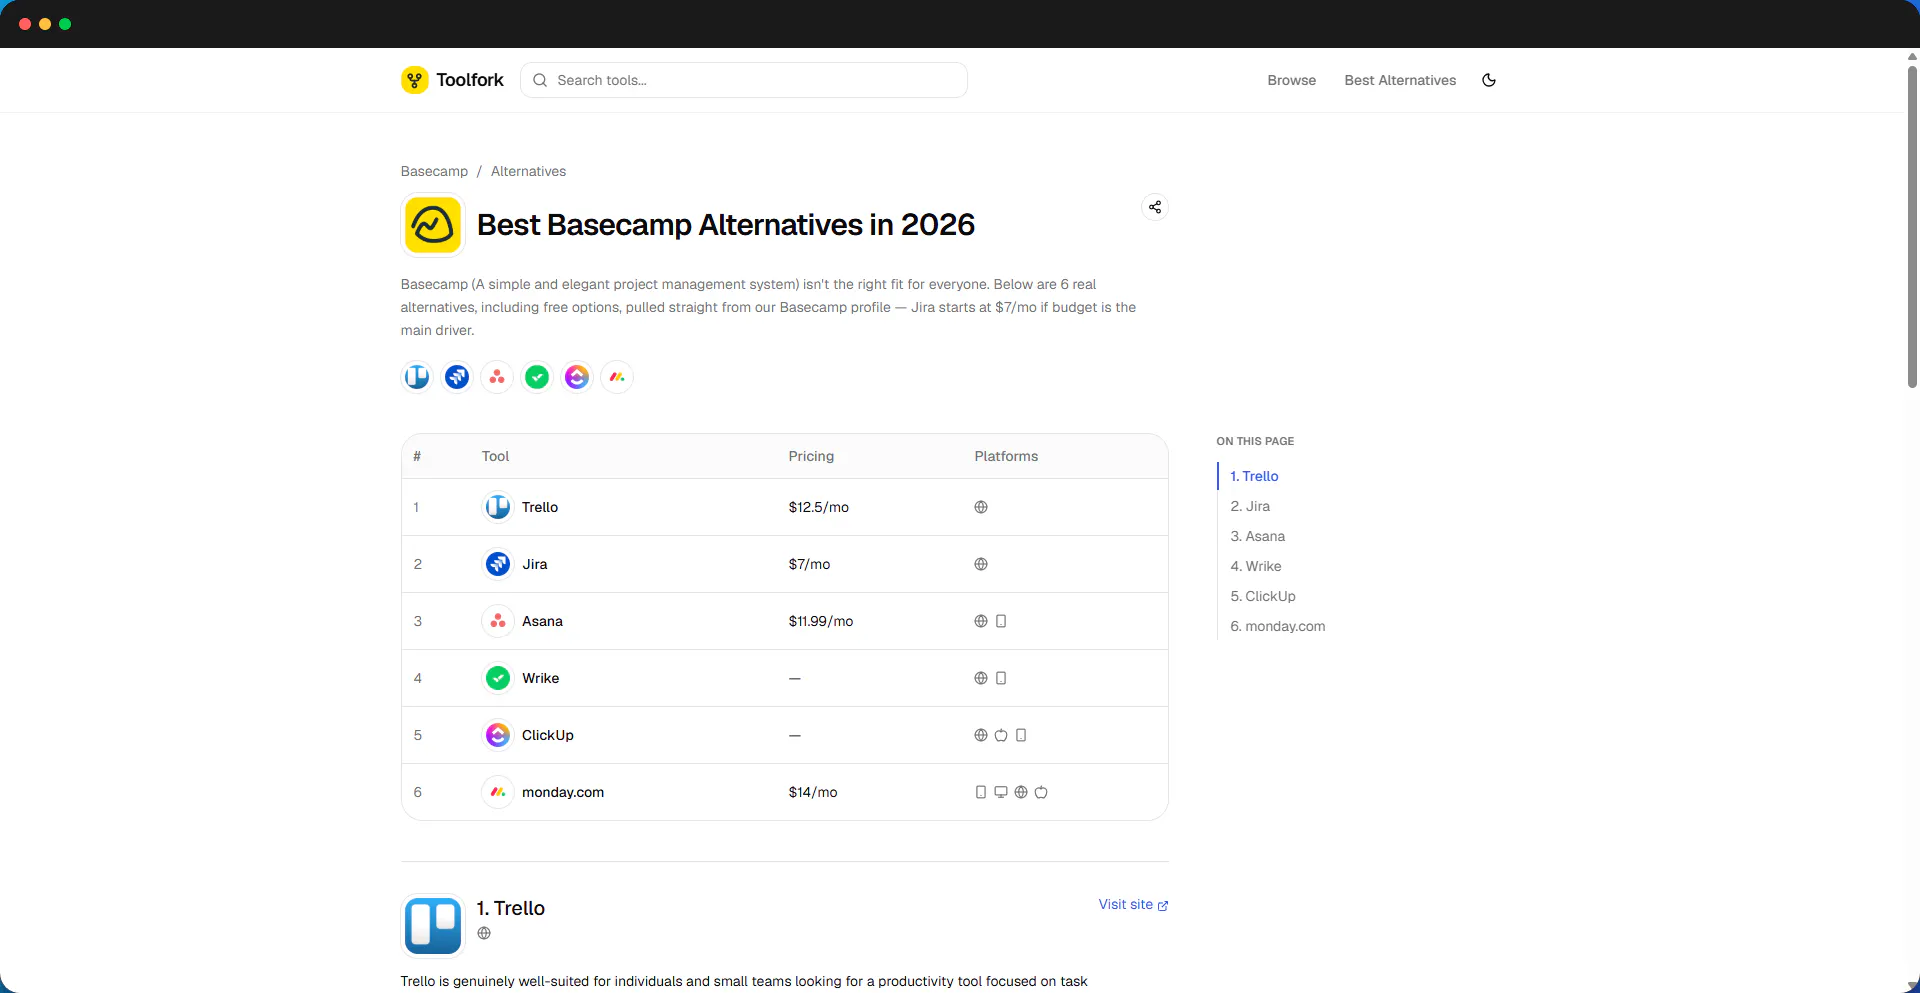Click the Pricing column header

811,456
